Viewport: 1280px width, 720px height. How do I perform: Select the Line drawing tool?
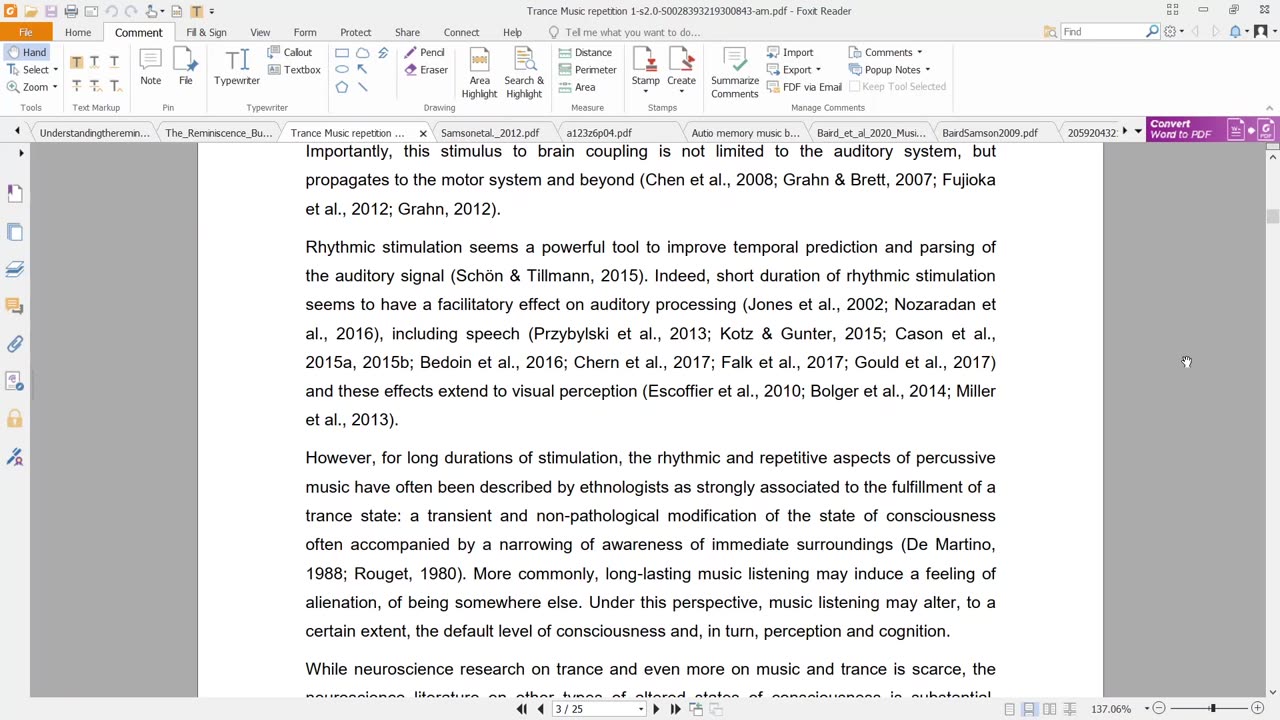(362, 87)
